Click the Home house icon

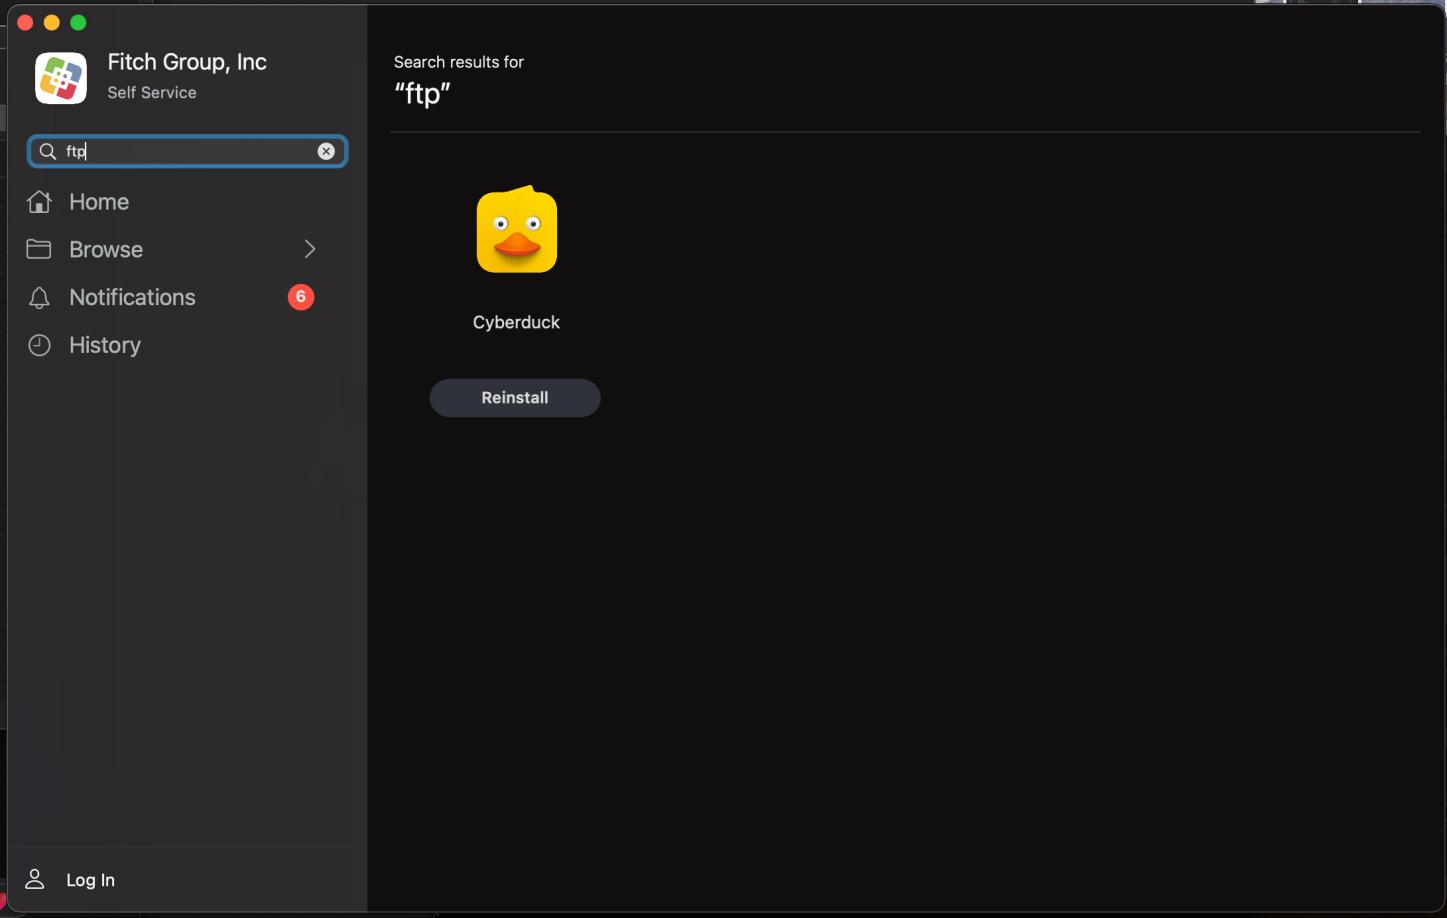[x=39, y=202]
